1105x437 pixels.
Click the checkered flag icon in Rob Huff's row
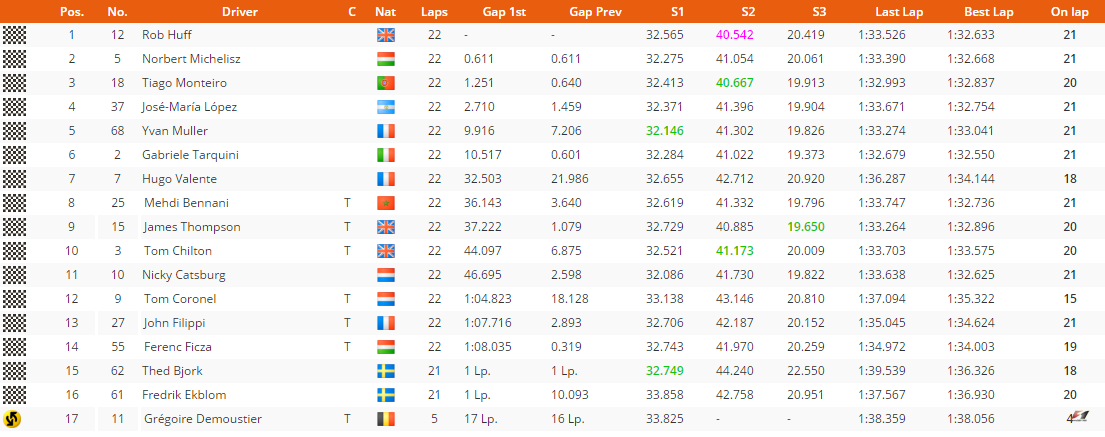(13, 35)
